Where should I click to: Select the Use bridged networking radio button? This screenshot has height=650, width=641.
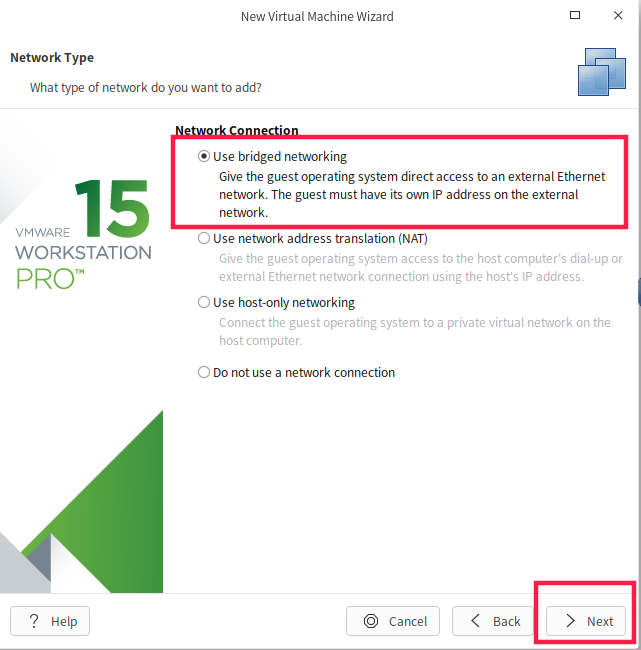pyautogui.click(x=204, y=156)
